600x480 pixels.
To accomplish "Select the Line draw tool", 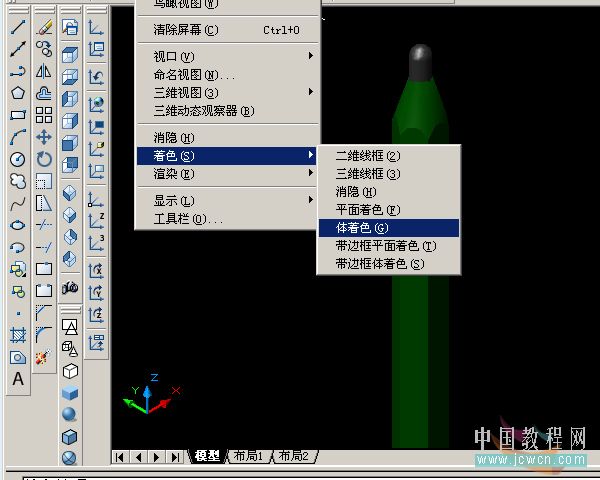I will coord(18,27).
